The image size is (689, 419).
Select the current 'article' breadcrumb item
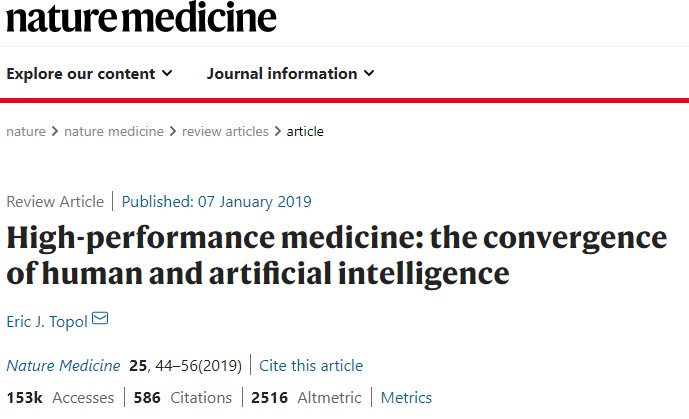tap(305, 131)
